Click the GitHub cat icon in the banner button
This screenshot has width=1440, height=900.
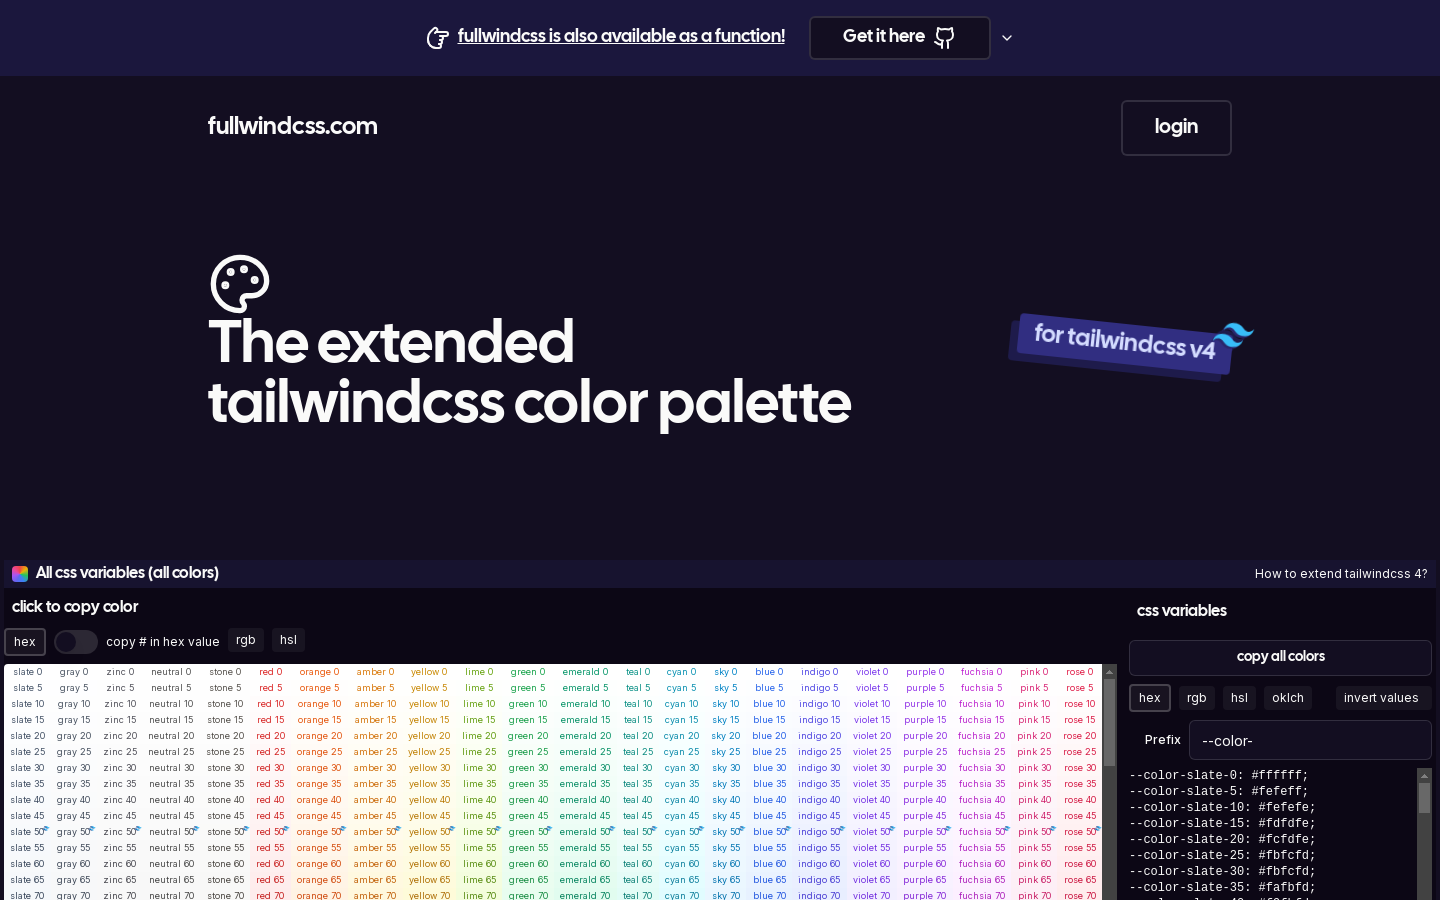click(944, 38)
